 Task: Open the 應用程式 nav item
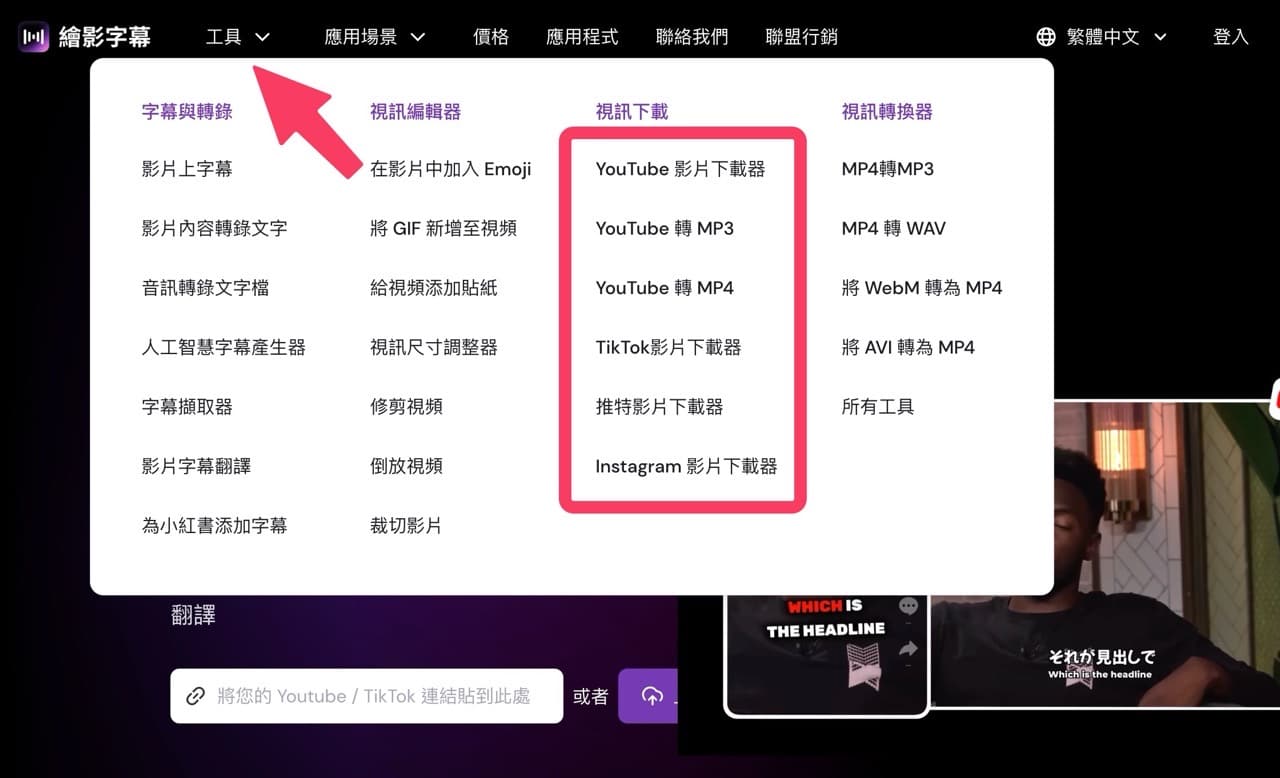pyautogui.click(x=582, y=37)
